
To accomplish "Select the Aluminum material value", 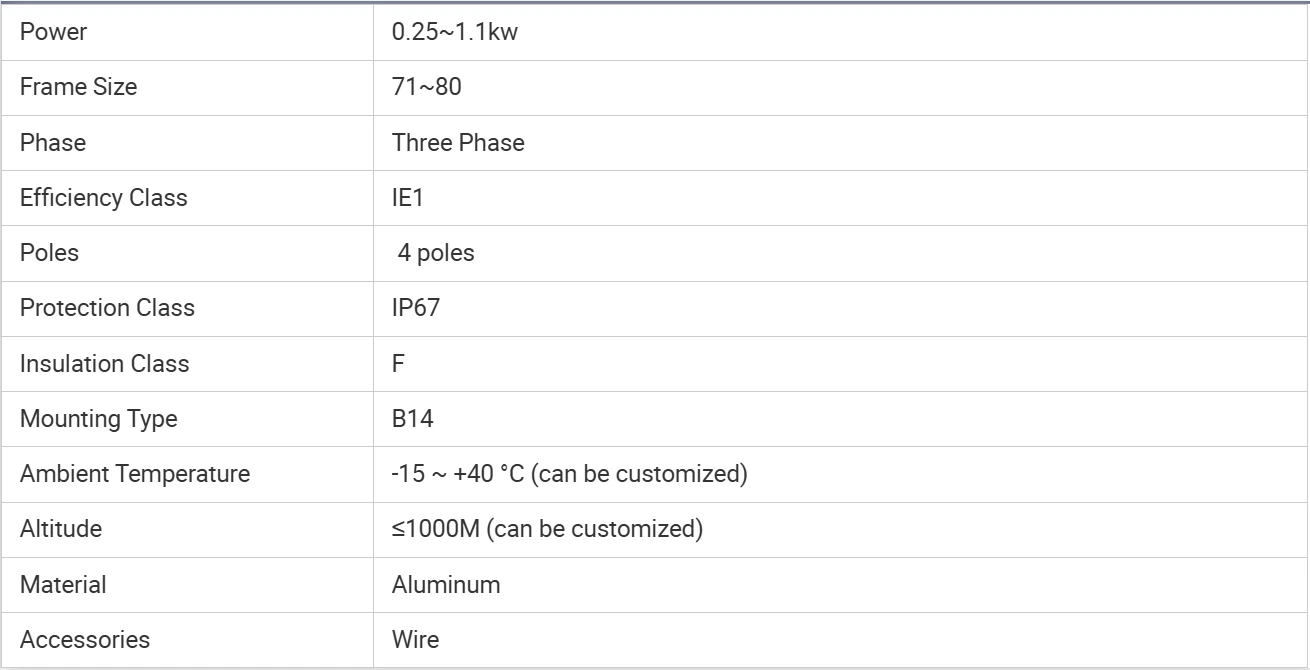I will click(x=446, y=585).
